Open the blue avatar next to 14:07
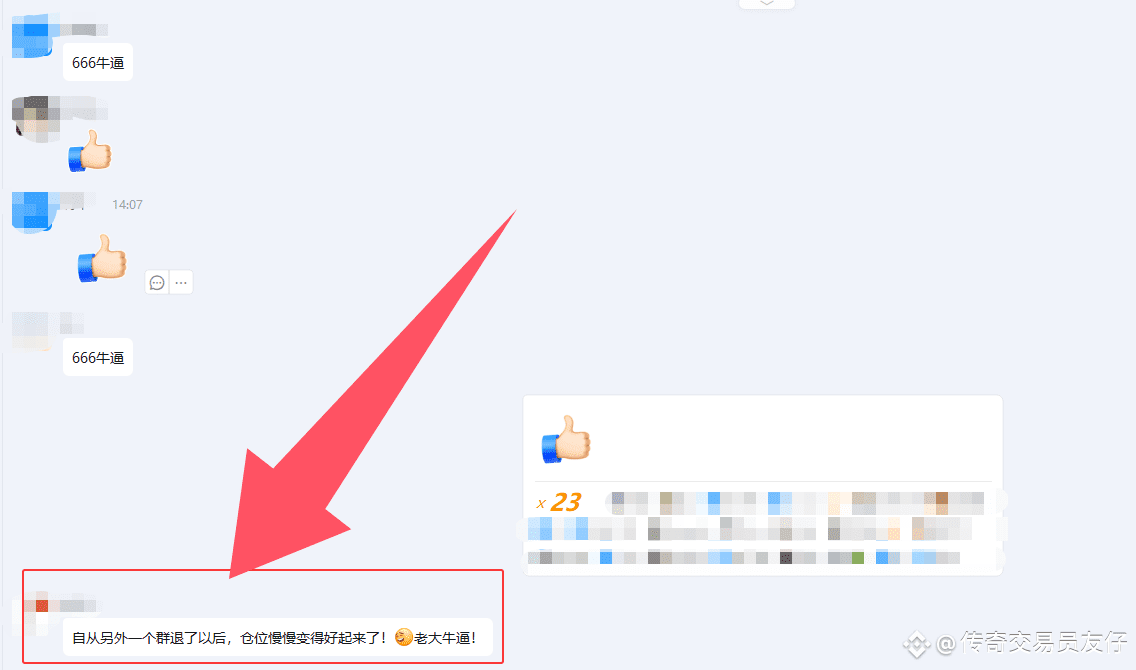The image size is (1136, 670). point(30,212)
